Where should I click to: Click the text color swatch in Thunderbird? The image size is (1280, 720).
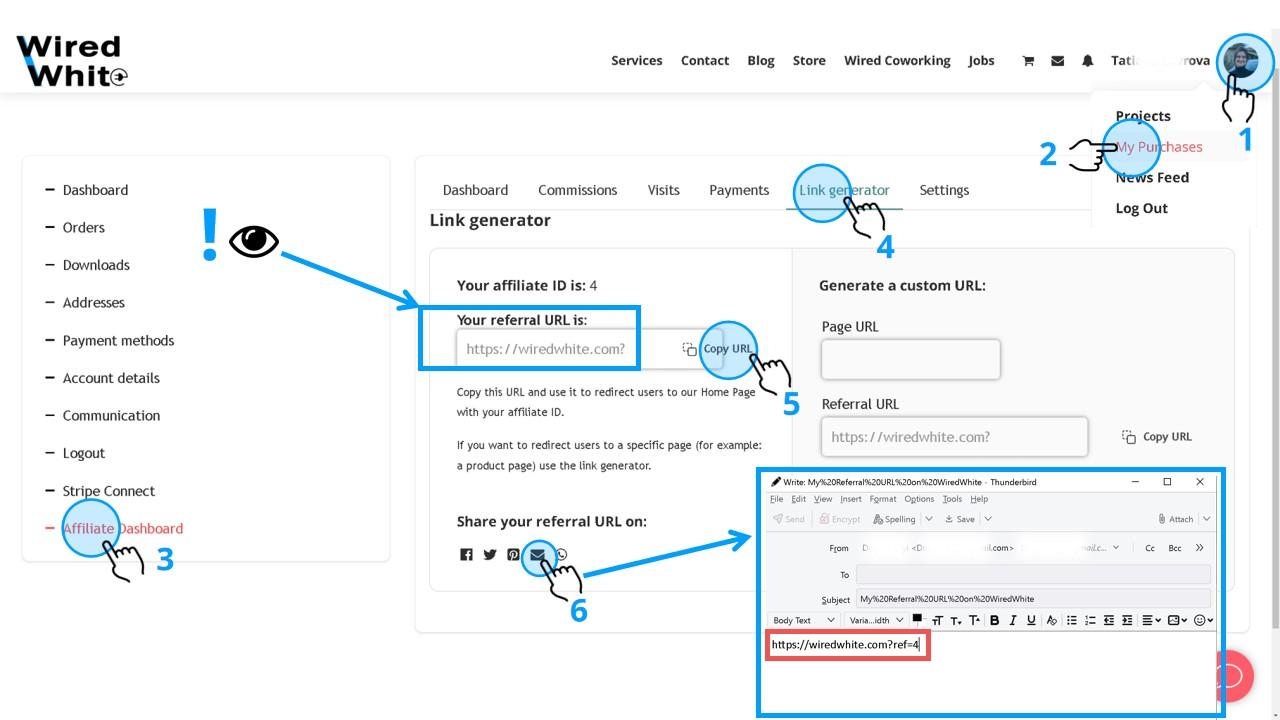[917, 618]
